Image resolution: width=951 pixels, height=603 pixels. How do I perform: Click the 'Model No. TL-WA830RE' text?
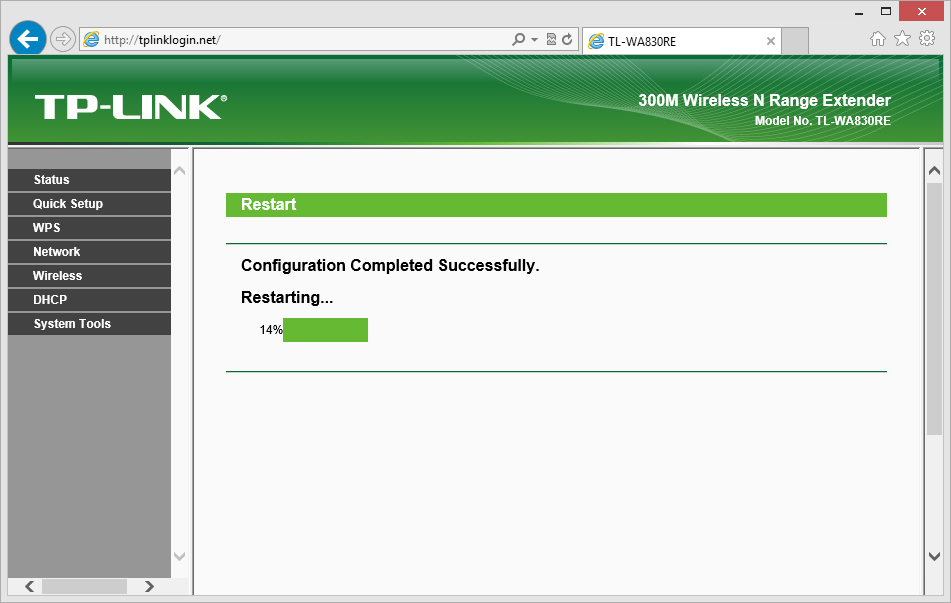click(x=822, y=121)
